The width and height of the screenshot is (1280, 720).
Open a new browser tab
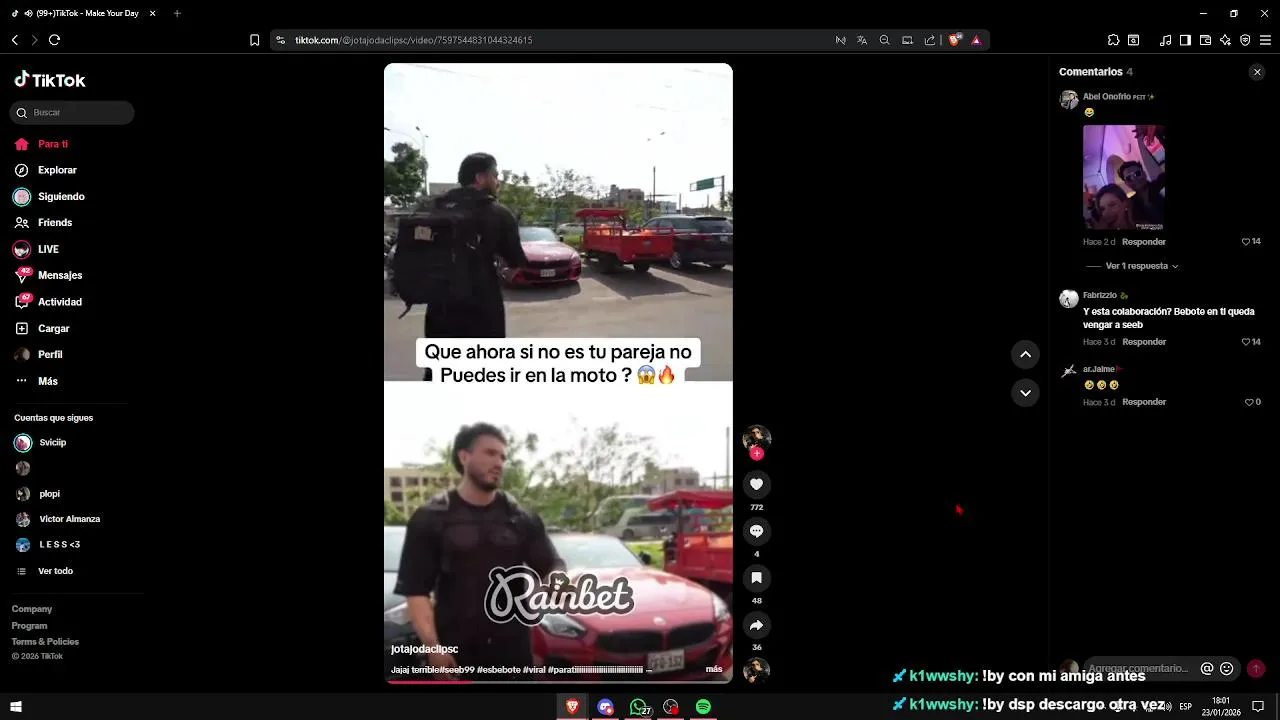pos(177,13)
